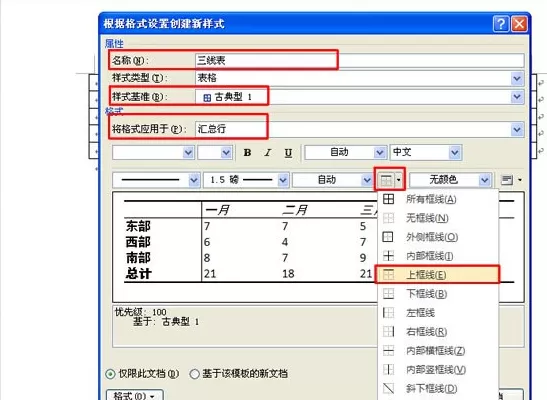Click the 优先级: 100 description text

(x=141, y=312)
